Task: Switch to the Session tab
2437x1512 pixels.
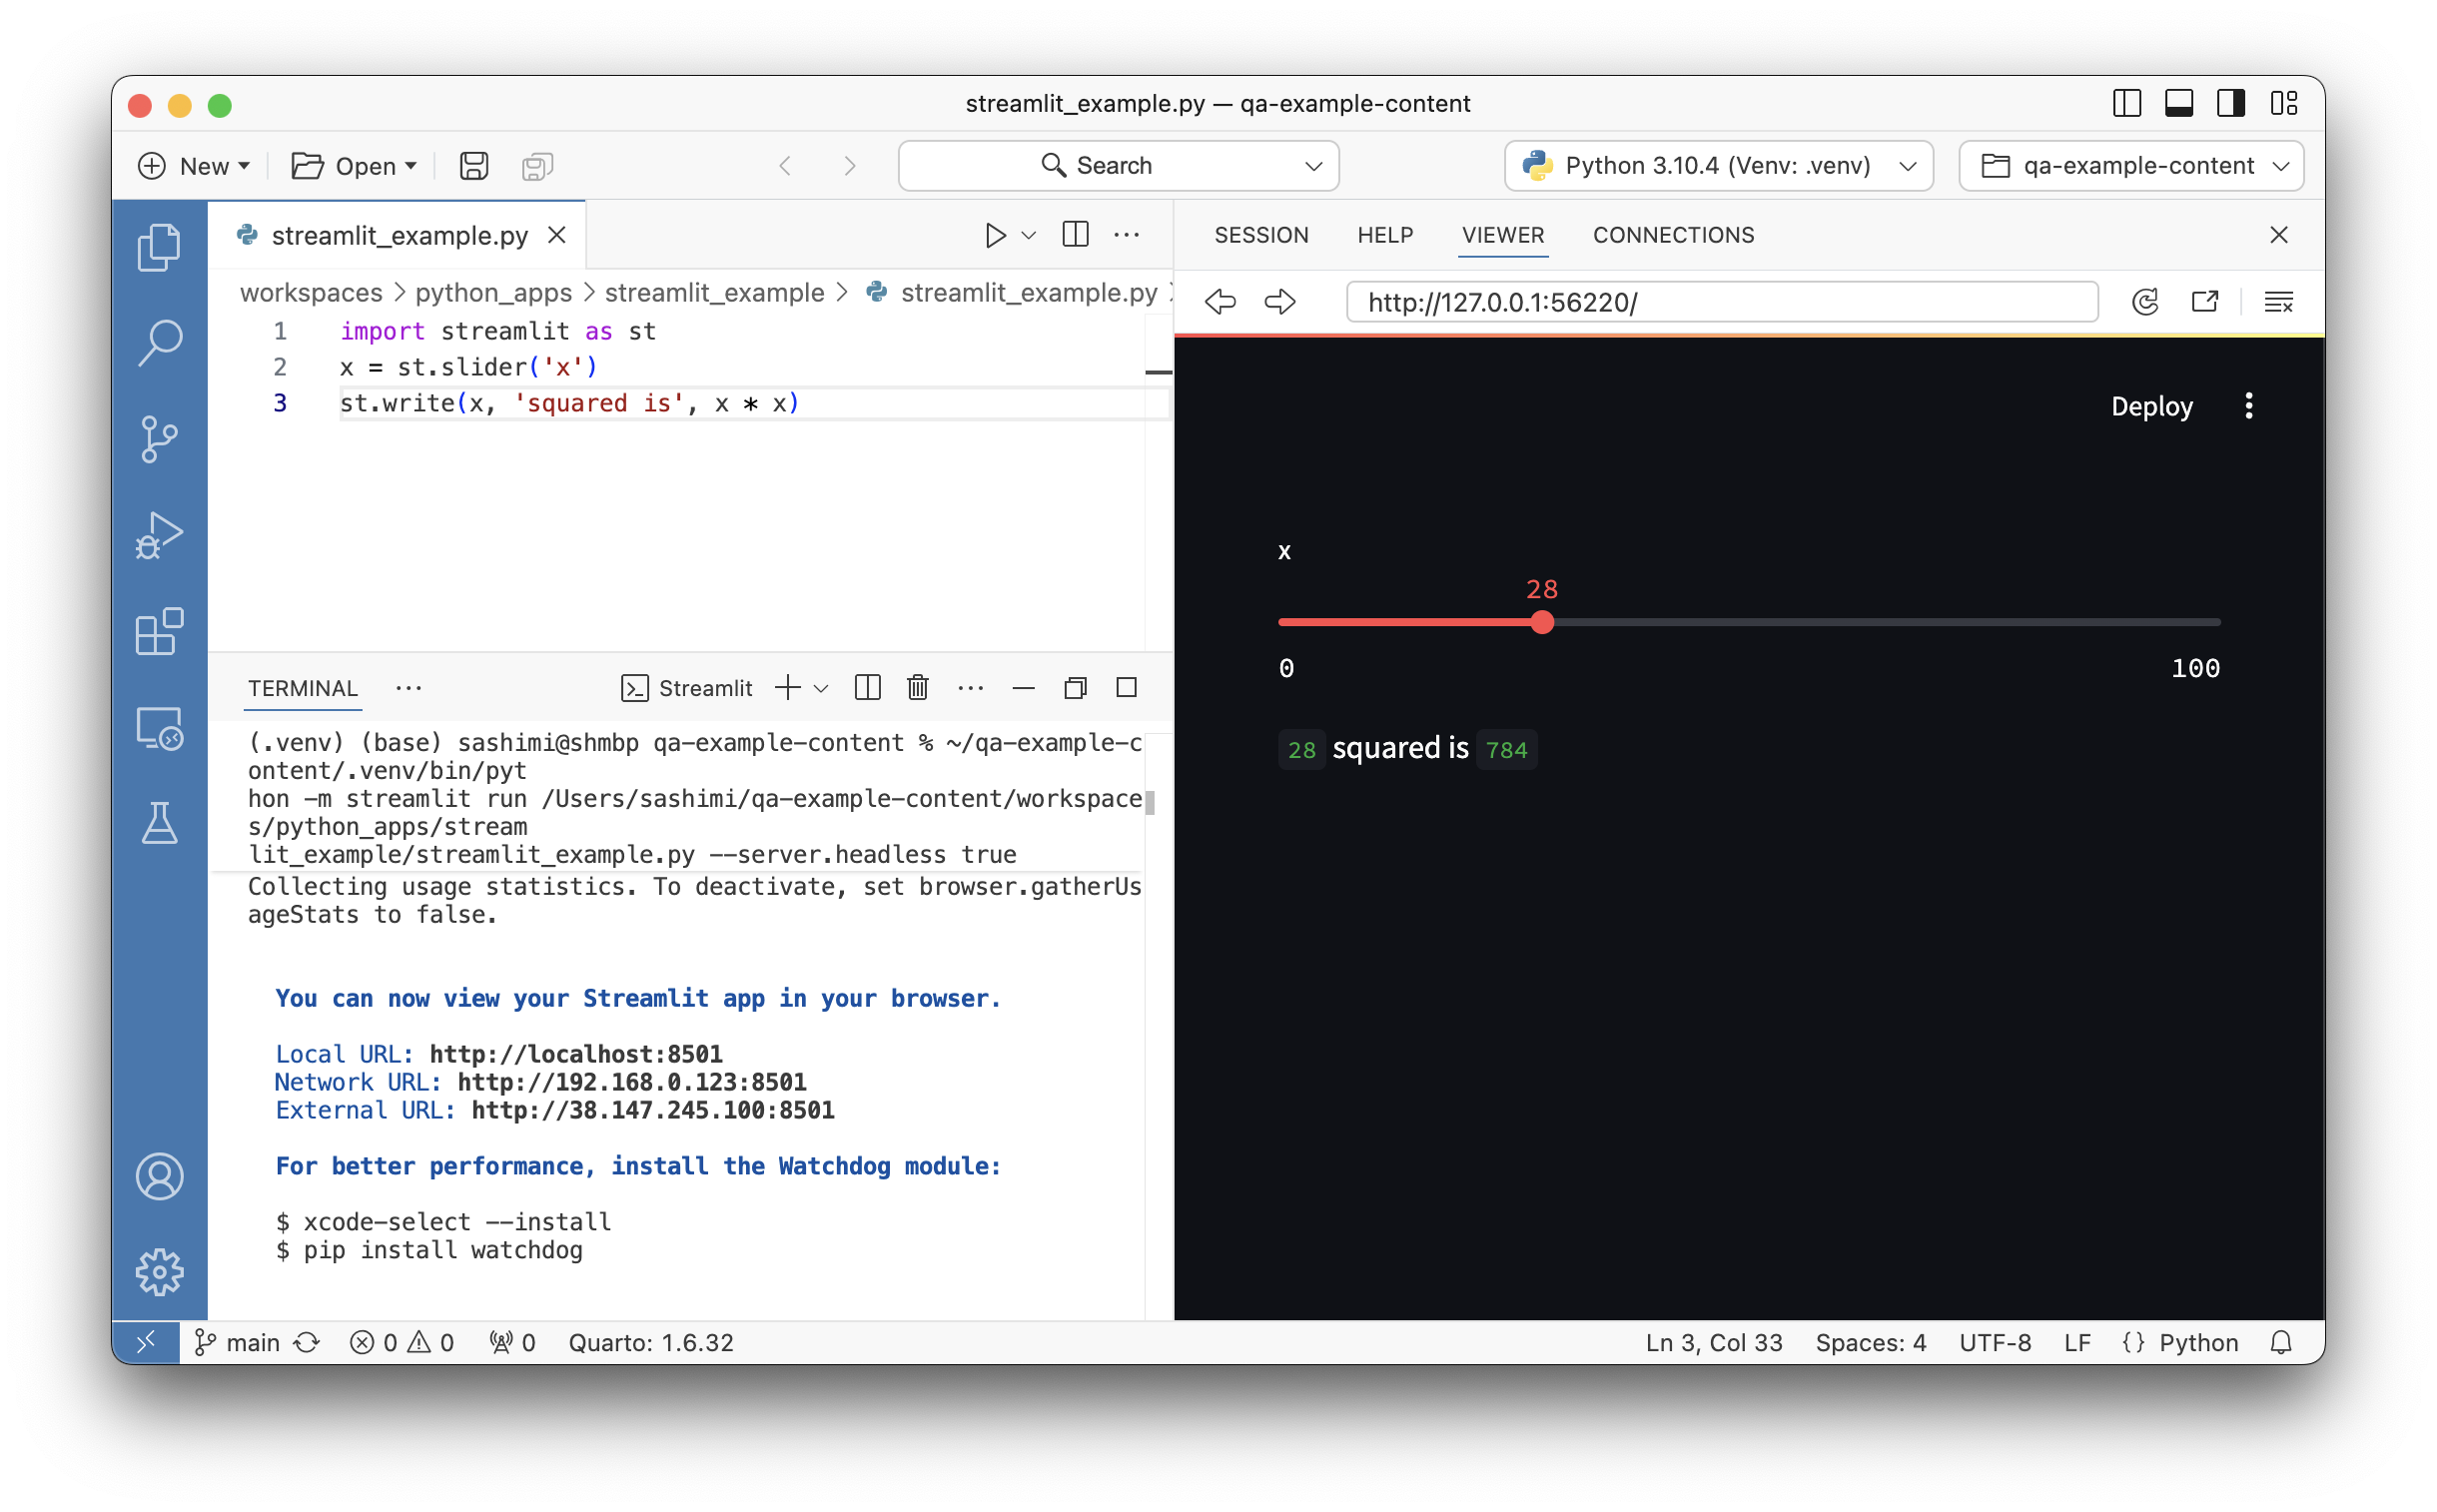Action: point(1261,235)
